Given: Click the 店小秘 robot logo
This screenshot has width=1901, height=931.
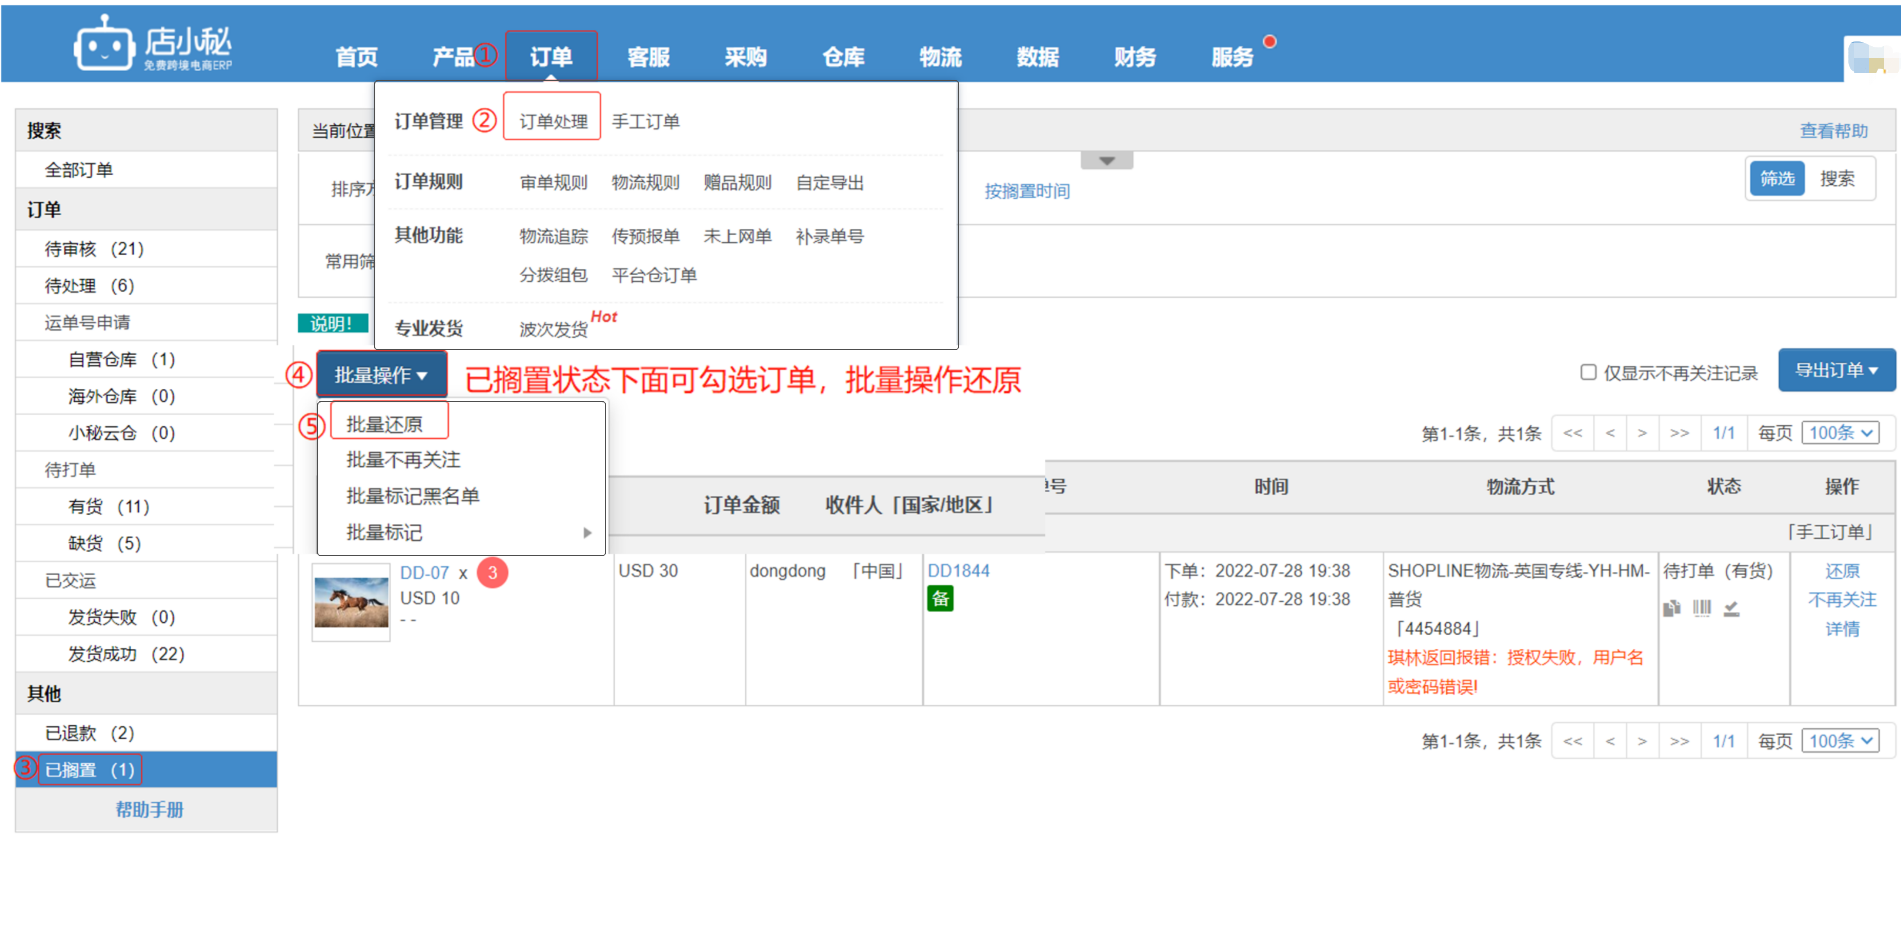Looking at the screenshot, I should coord(104,45).
